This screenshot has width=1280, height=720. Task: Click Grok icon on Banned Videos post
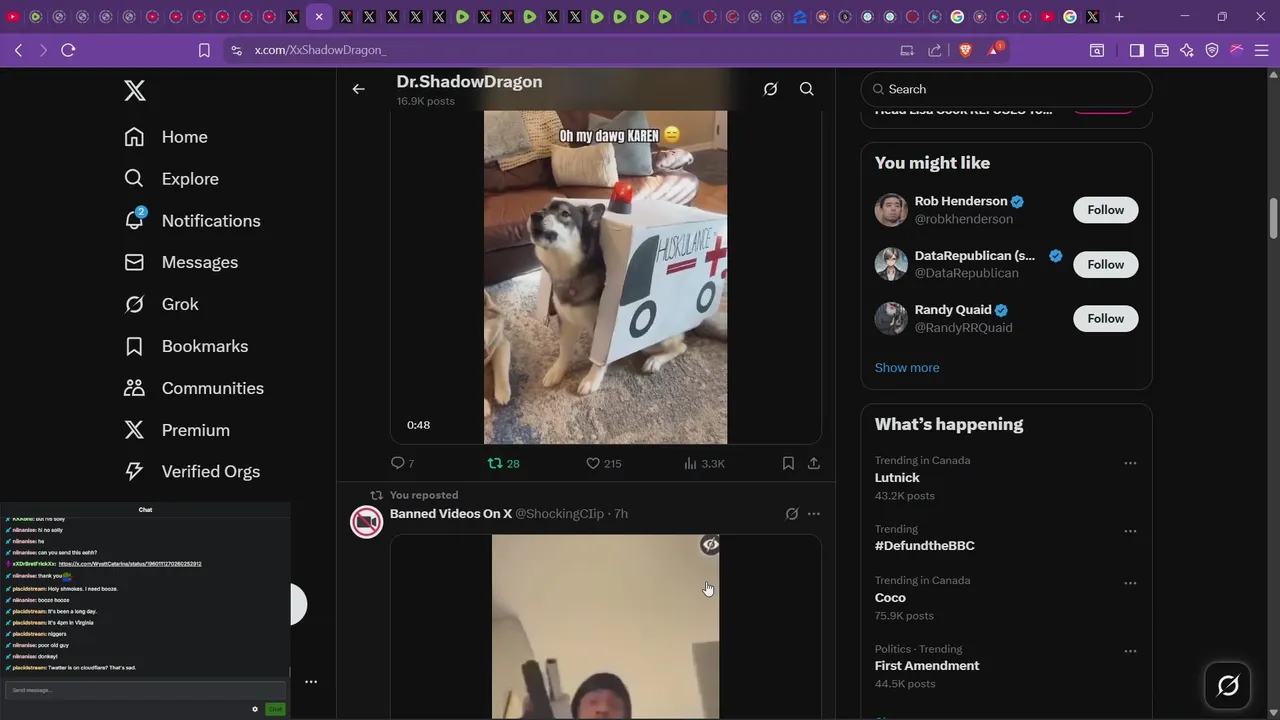pos(792,514)
